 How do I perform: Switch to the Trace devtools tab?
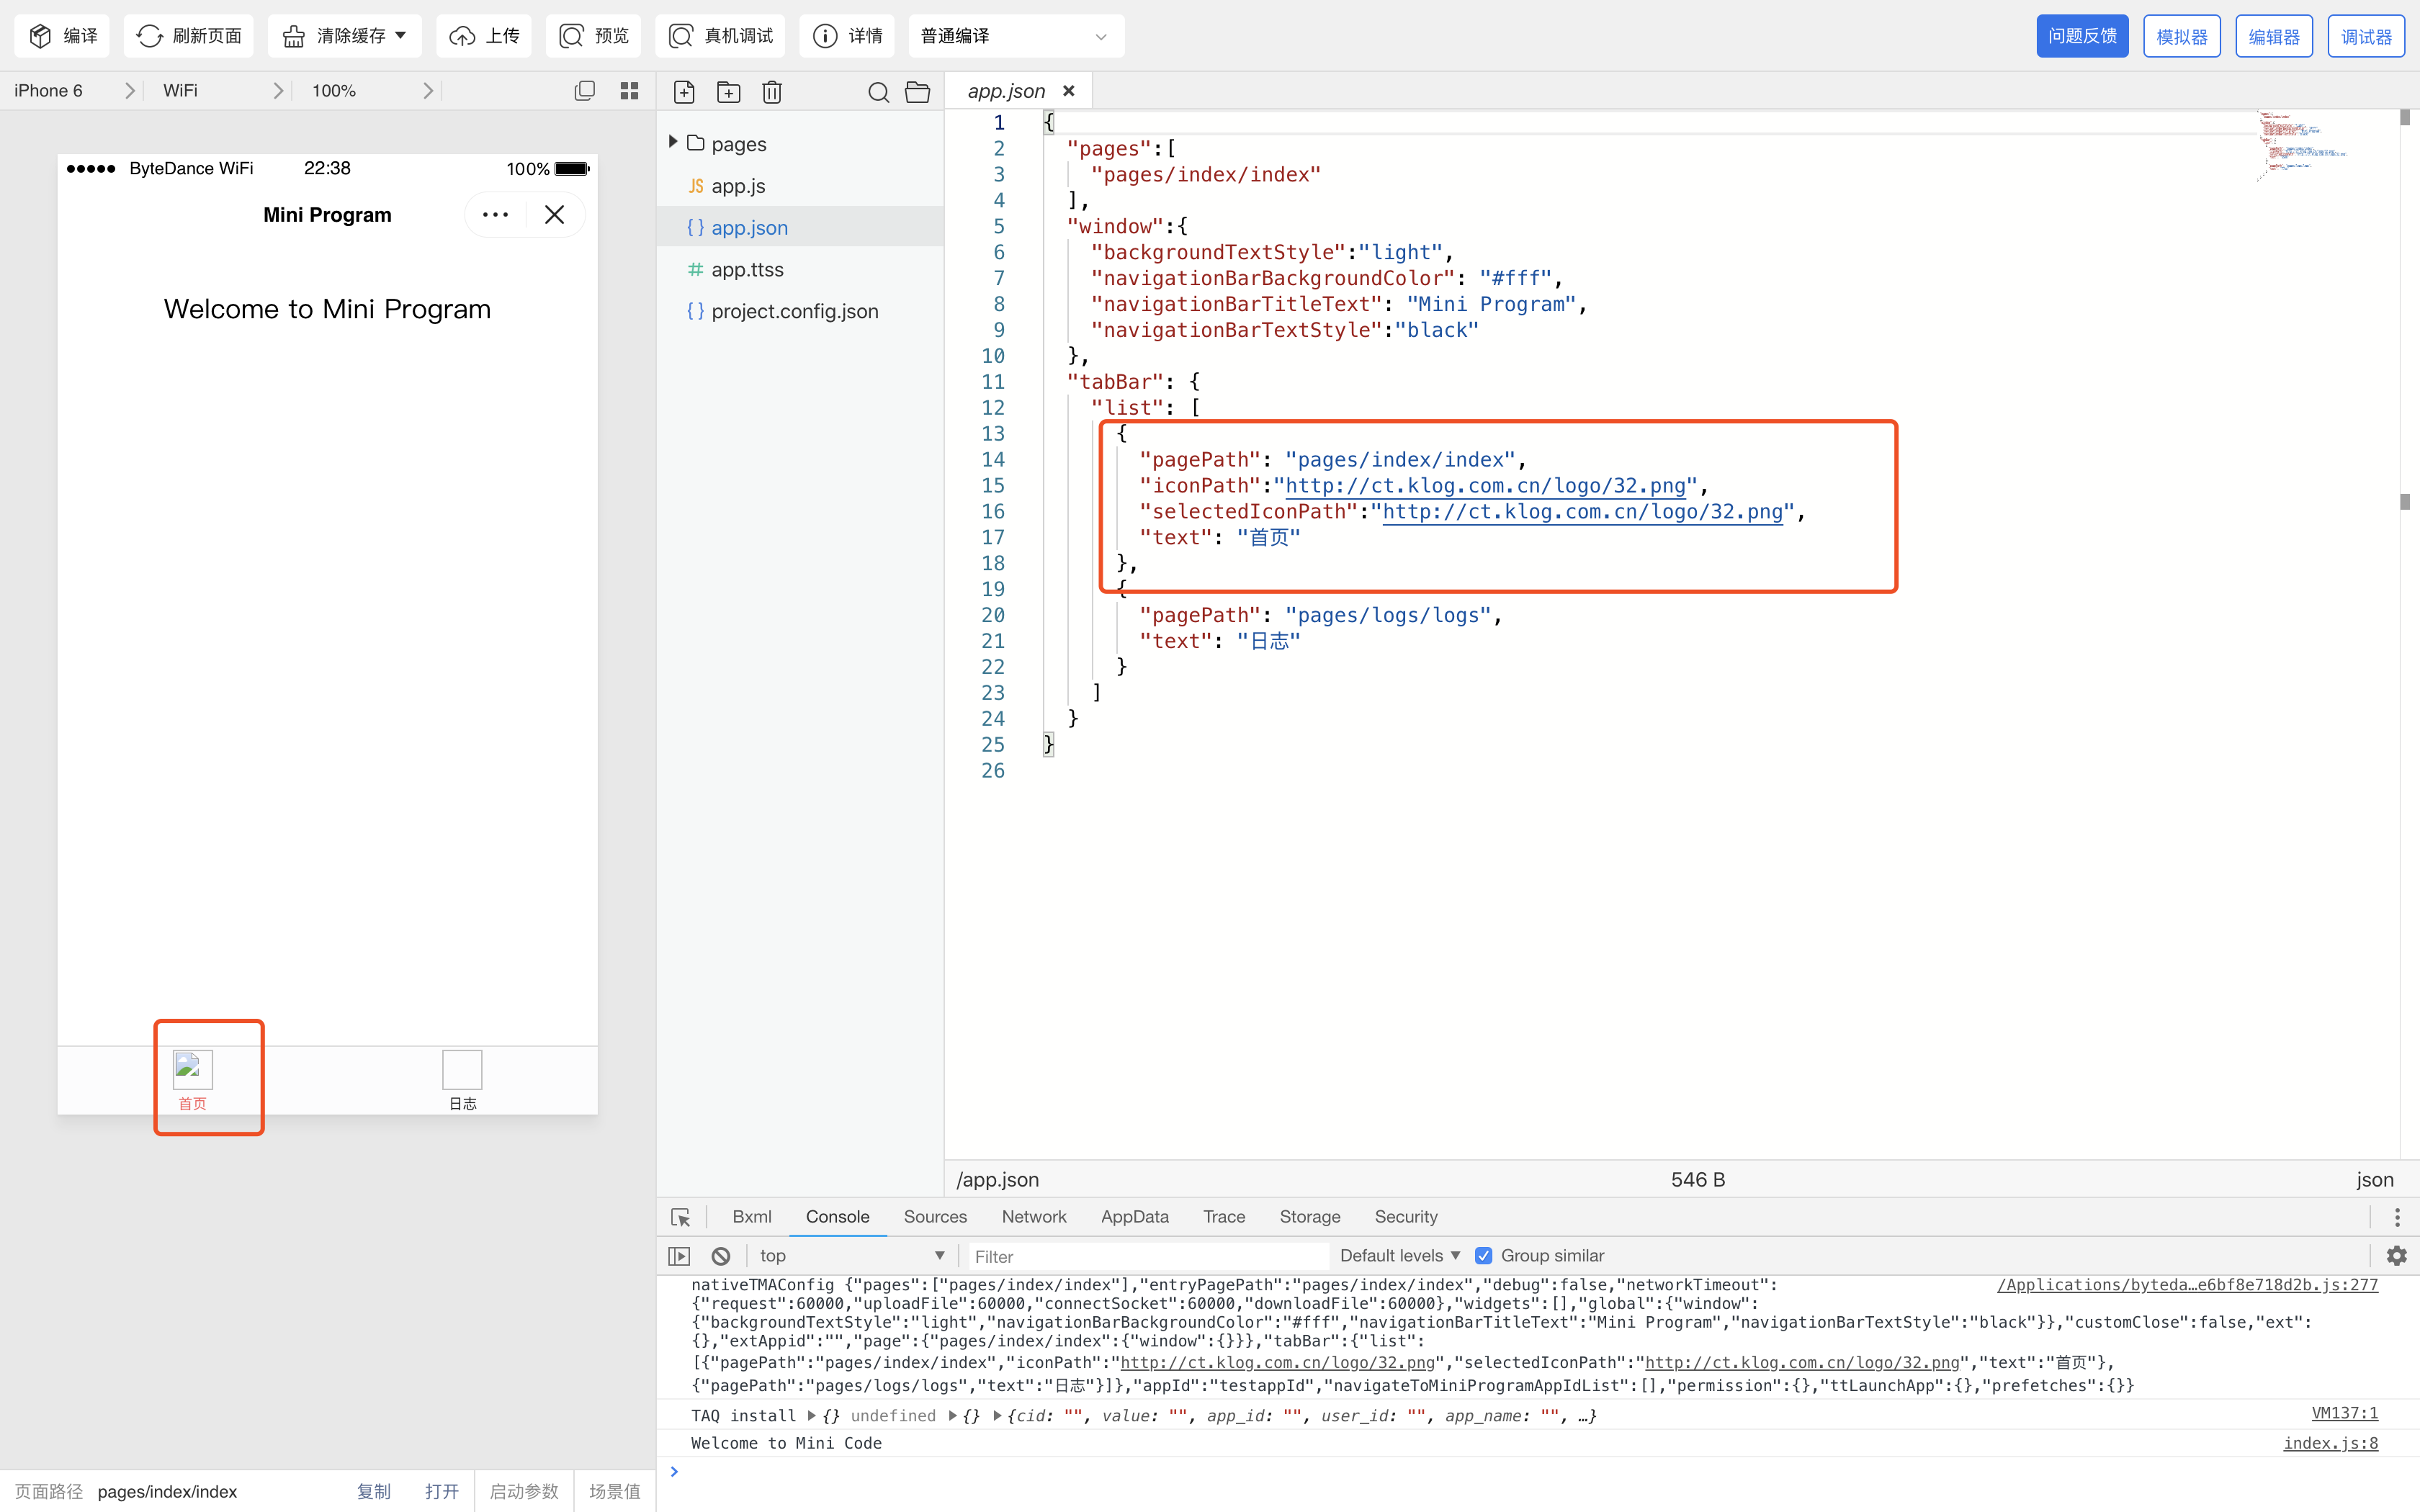1224,1217
